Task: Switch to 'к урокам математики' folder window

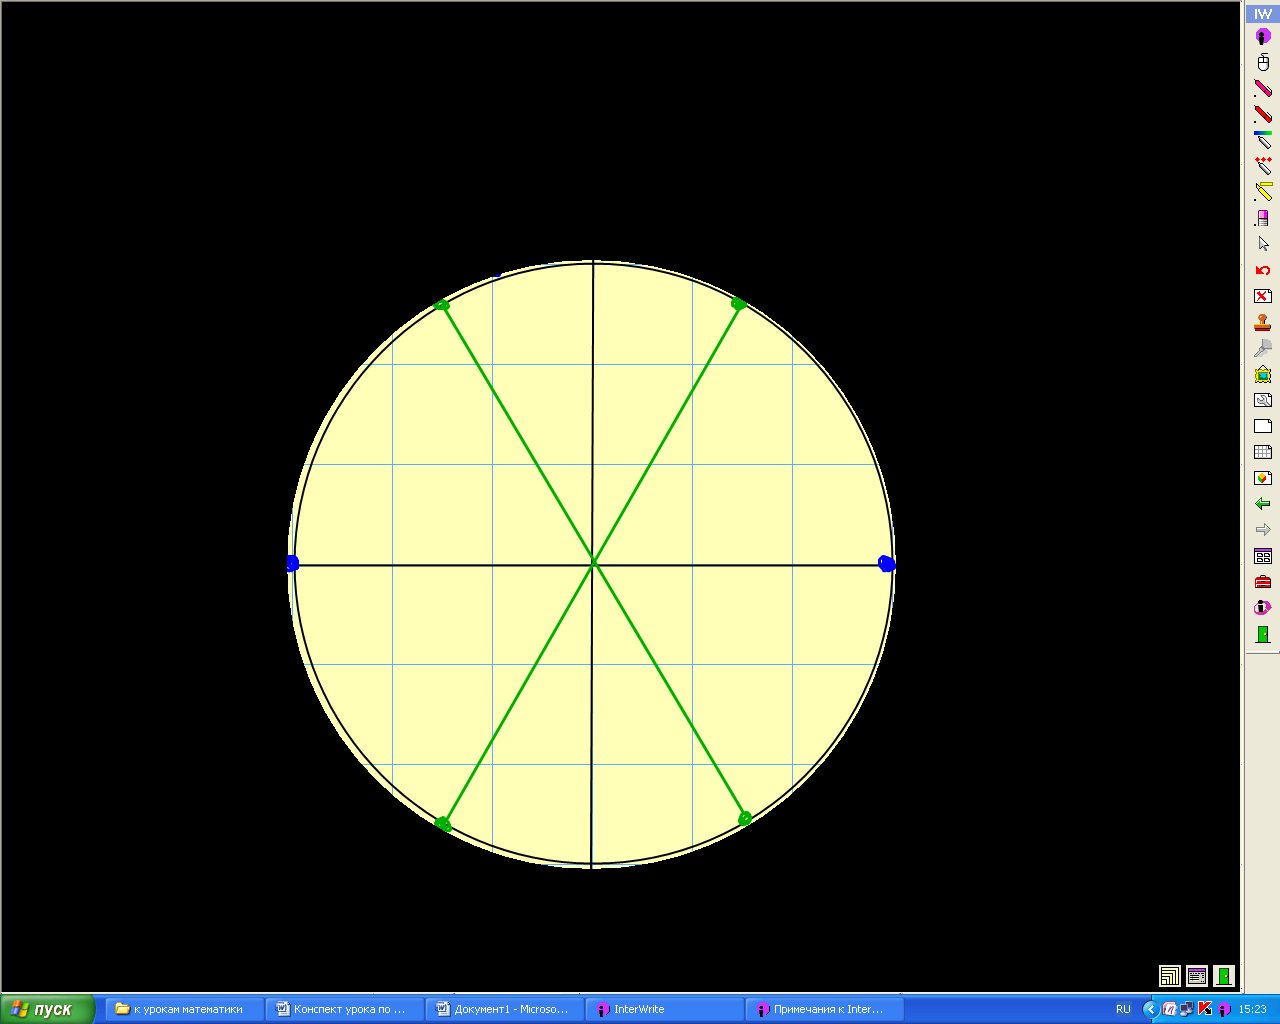Action: click(185, 1009)
